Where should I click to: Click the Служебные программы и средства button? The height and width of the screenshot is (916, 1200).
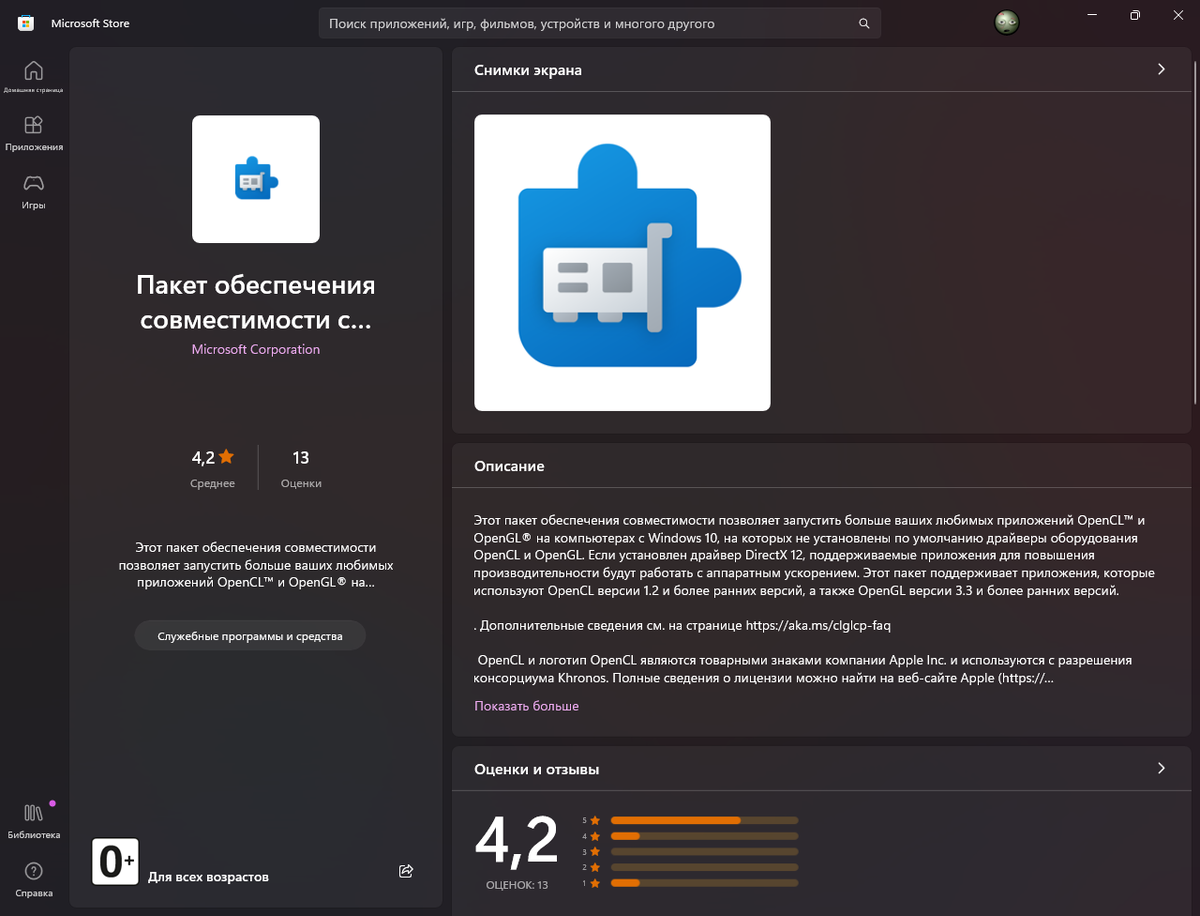(250, 635)
